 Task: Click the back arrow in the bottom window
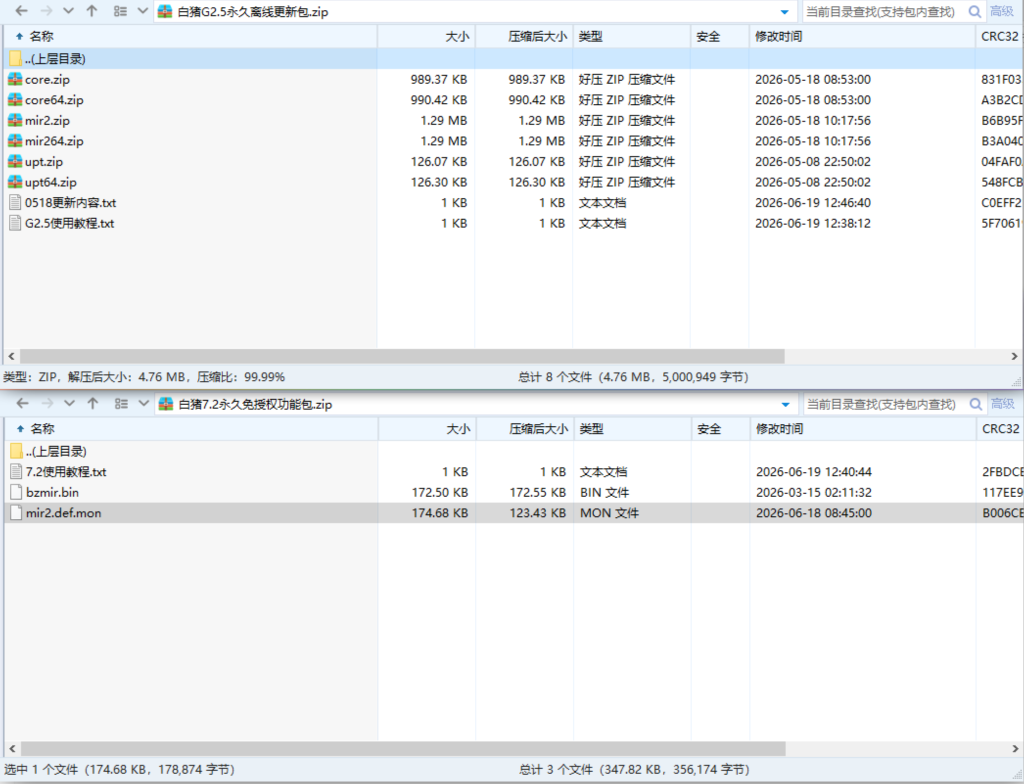(22, 404)
